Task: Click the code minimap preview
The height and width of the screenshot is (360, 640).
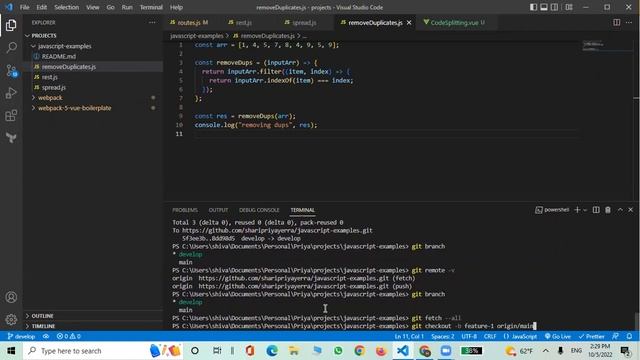Action: [594, 46]
